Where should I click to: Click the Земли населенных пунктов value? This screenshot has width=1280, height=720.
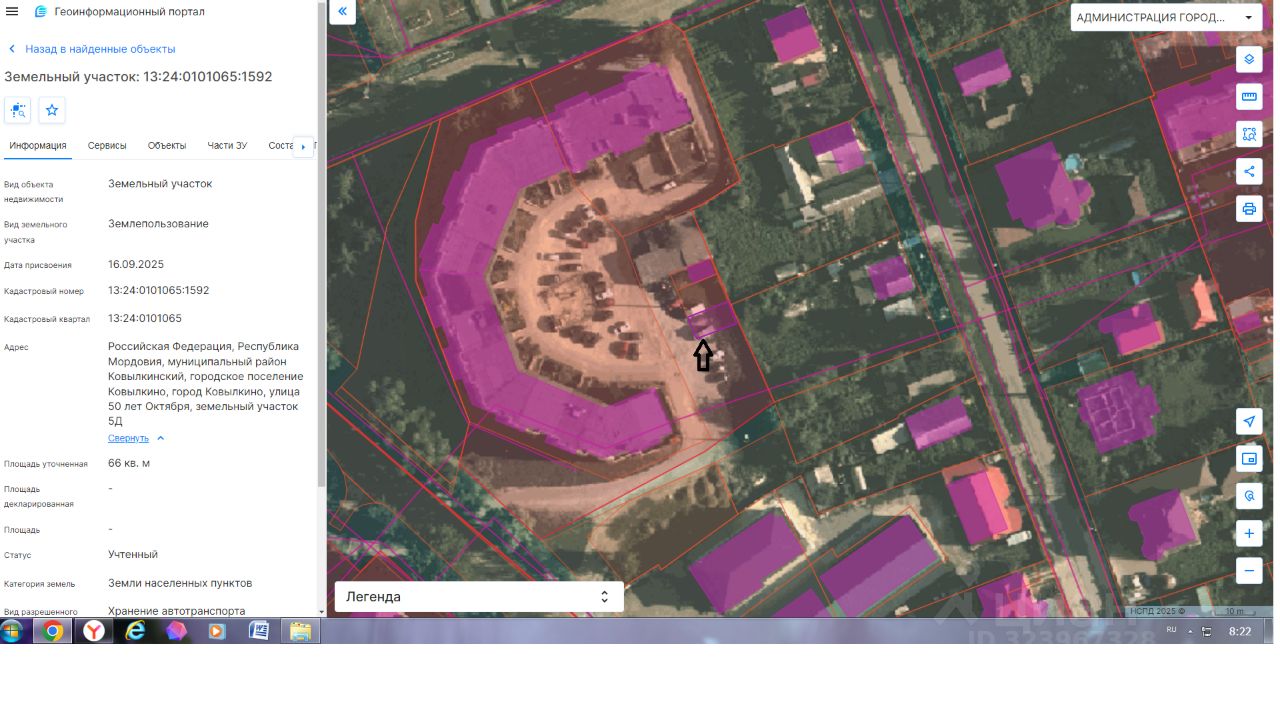(x=180, y=583)
